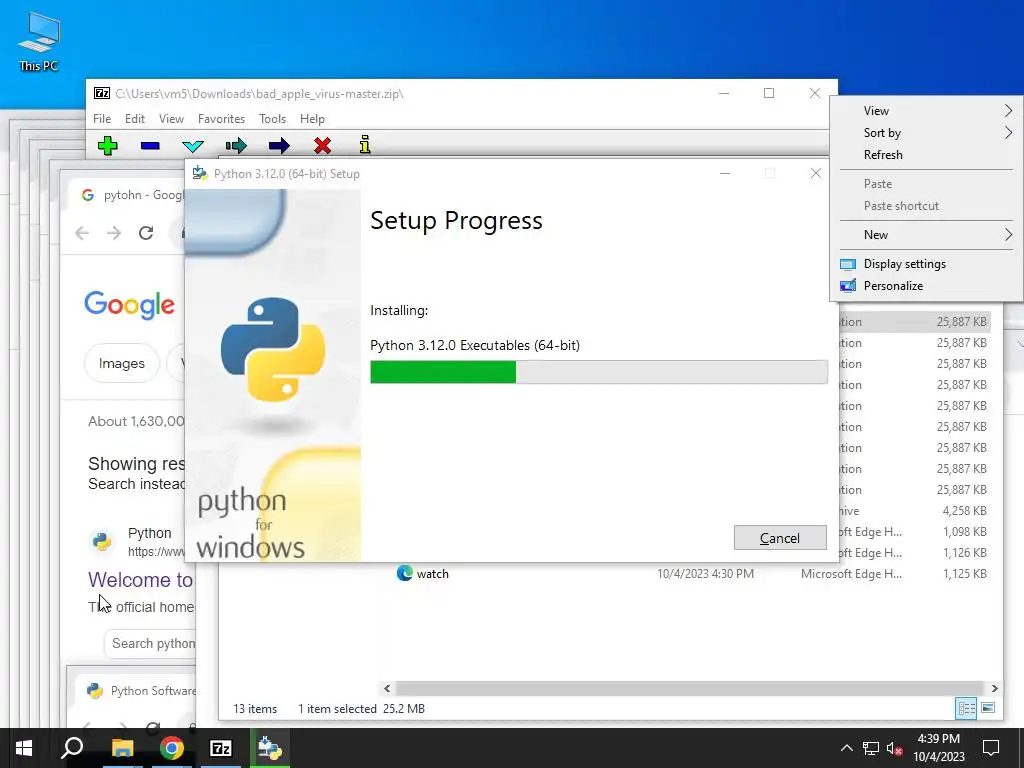The width and height of the screenshot is (1024, 768).
Task: Click the Search python.org field
Action: coord(151,644)
